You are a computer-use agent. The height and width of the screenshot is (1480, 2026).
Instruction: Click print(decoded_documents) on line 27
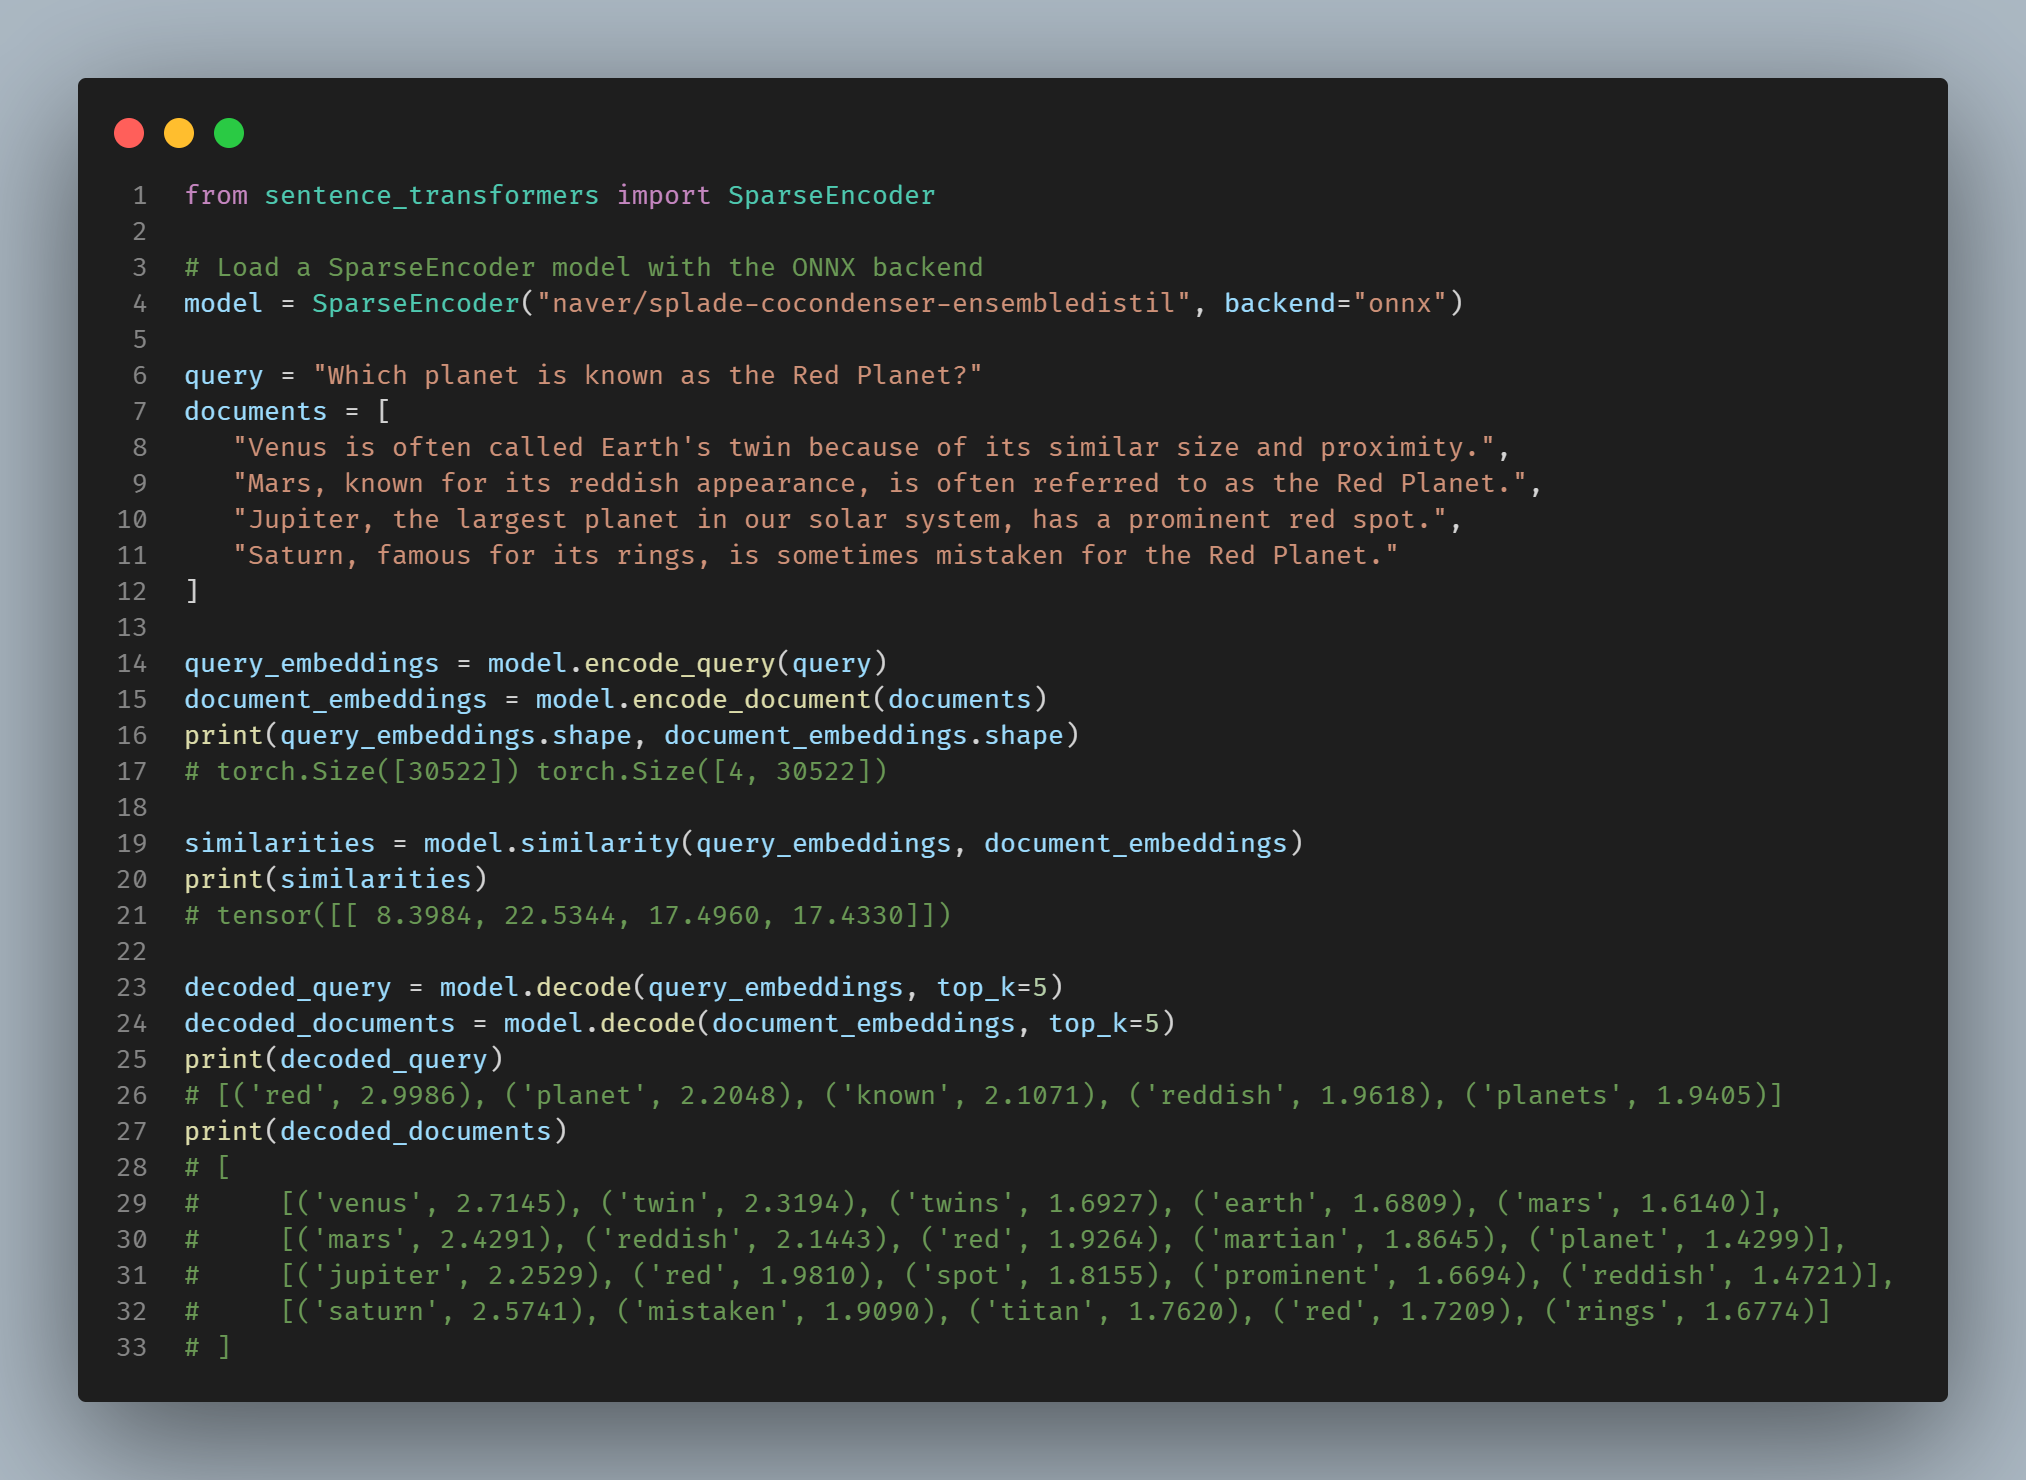click(375, 1131)
